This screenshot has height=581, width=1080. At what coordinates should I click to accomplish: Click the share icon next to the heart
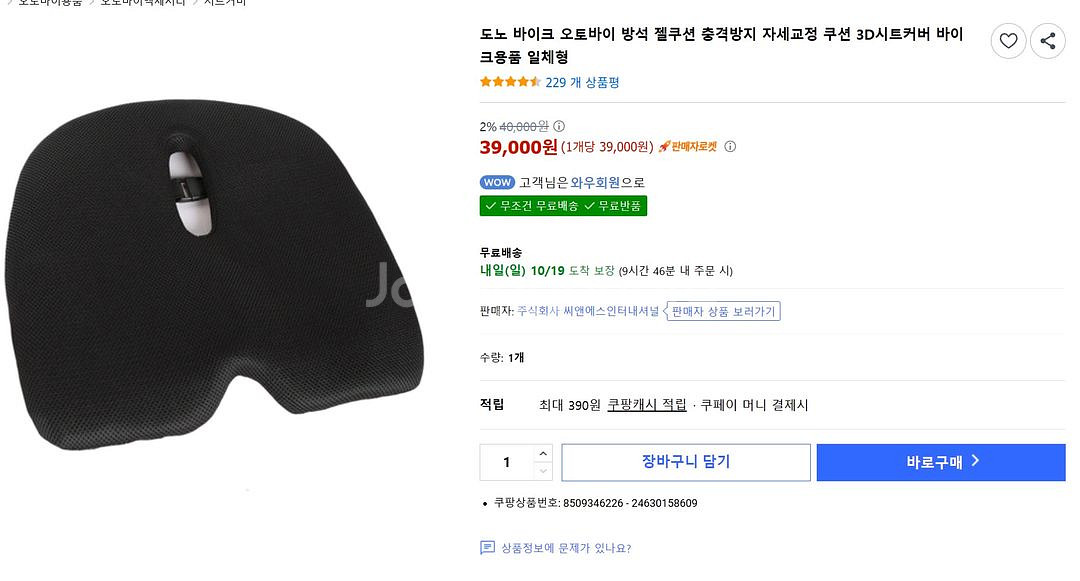pos(1047,41)
